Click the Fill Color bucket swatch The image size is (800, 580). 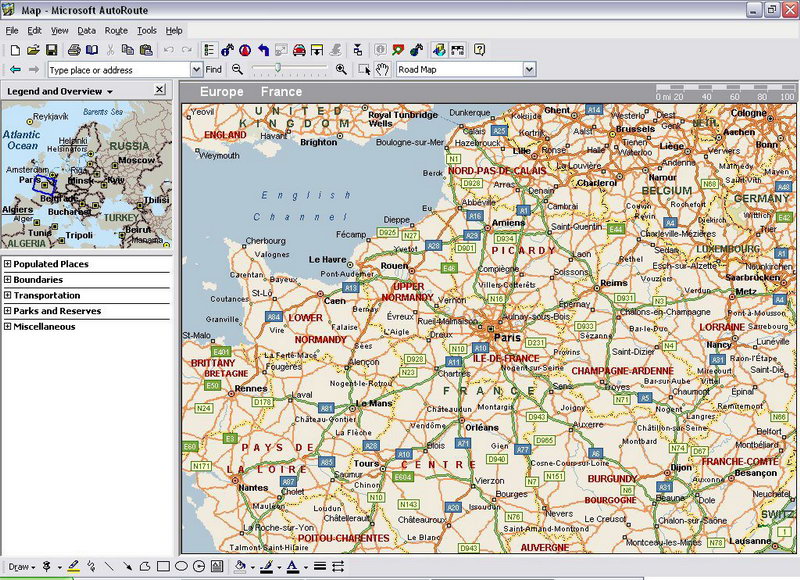point(240,566)
